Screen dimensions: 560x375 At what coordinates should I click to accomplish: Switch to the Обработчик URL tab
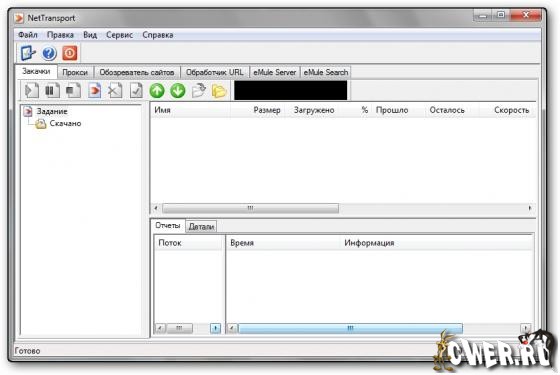(215, 72)
